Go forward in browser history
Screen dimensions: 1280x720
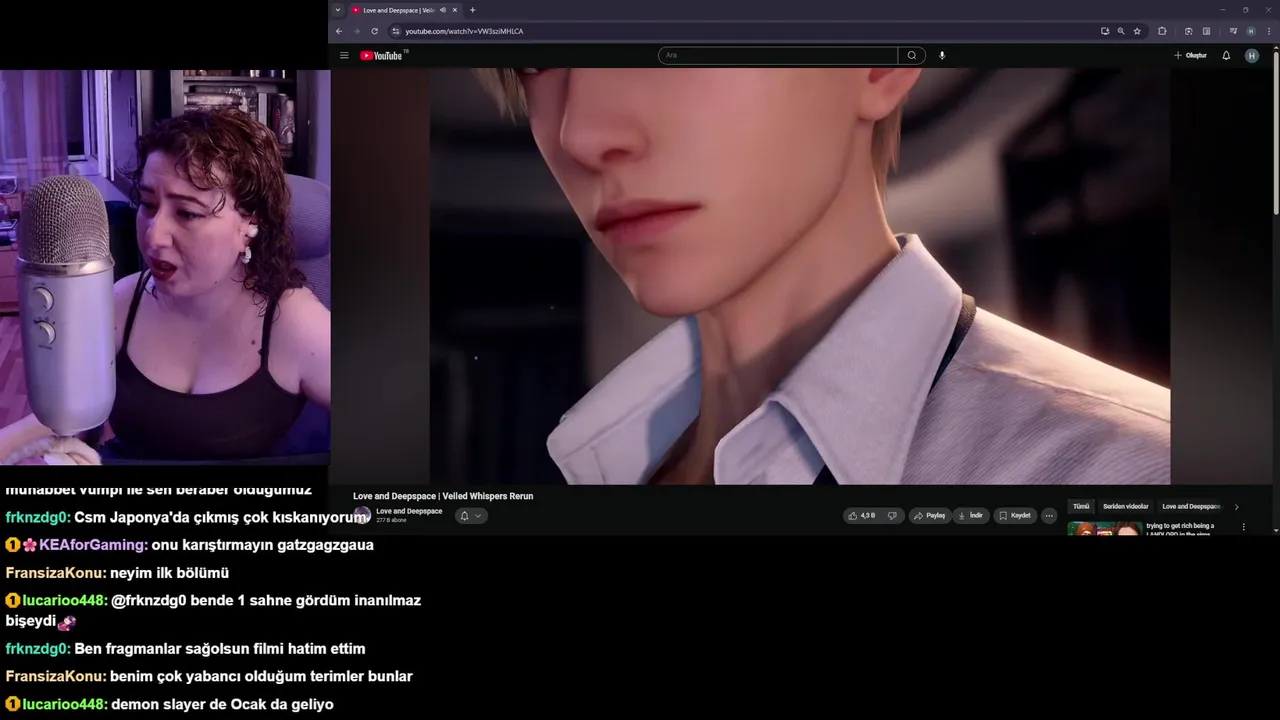point(356,31)
